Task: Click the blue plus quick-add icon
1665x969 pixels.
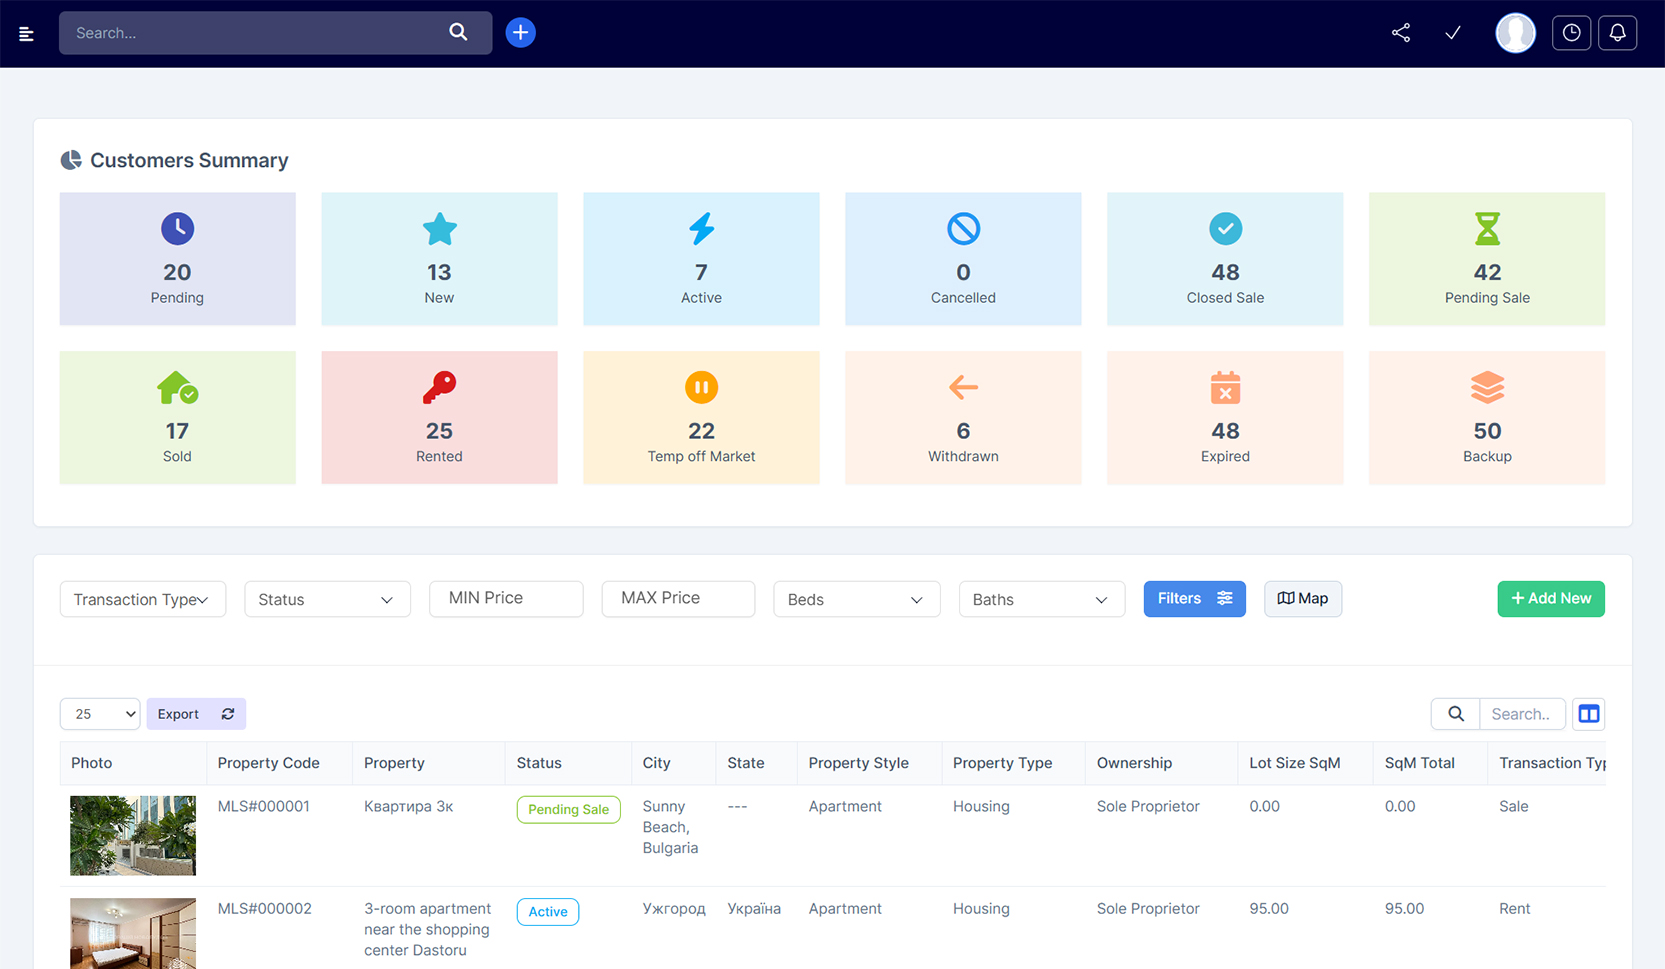Action: pos(520,33)
